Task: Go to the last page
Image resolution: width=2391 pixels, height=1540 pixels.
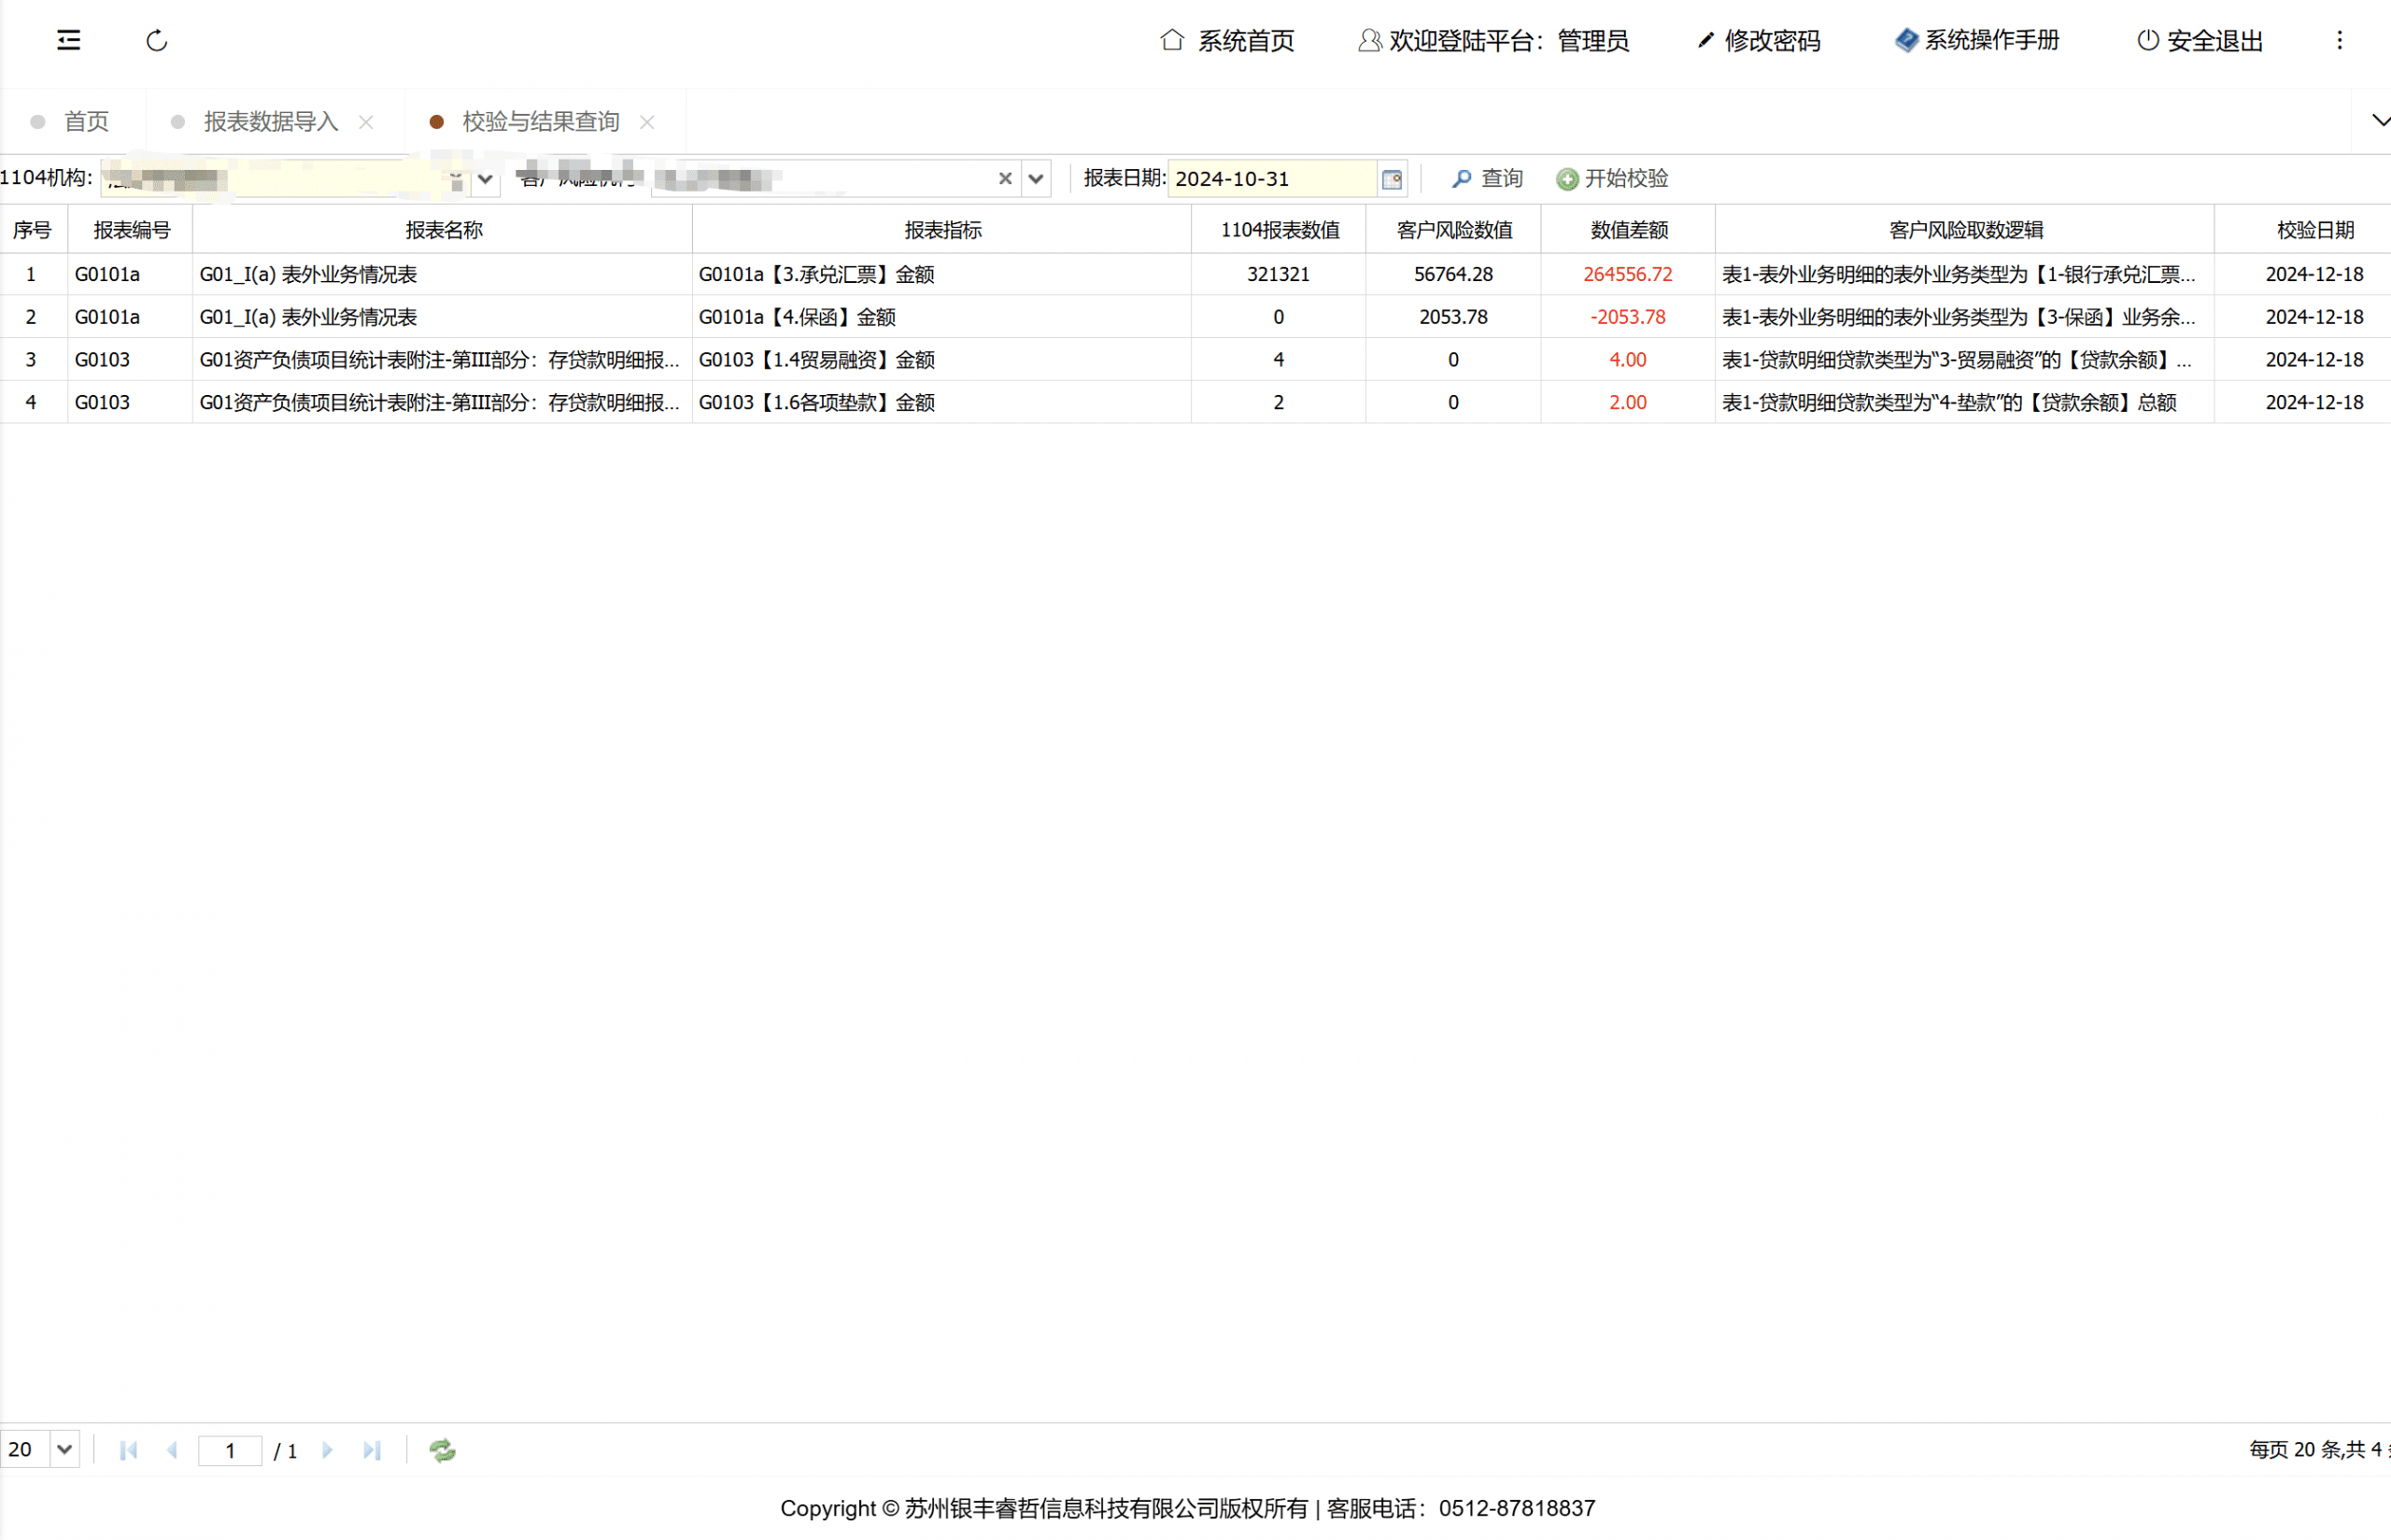Action: point(372,1450)
